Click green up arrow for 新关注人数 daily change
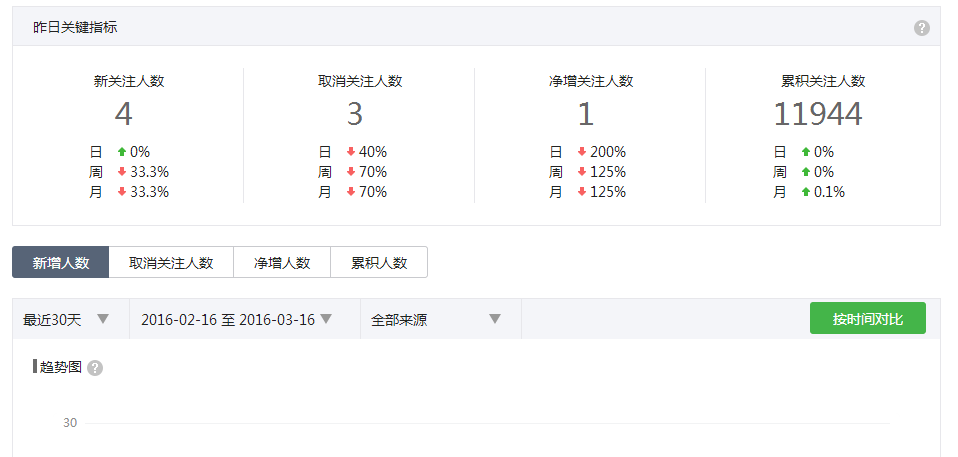958x457 pixels. (122, 152)
